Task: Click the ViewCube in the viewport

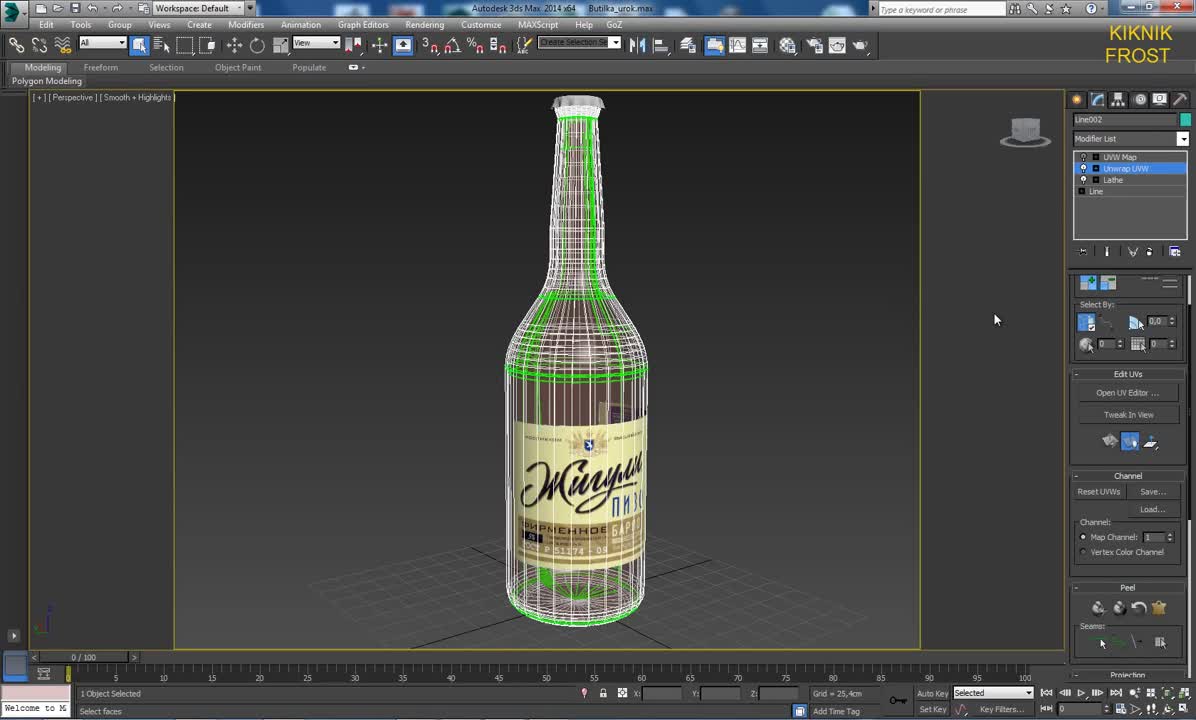Action: (1025, 132)
